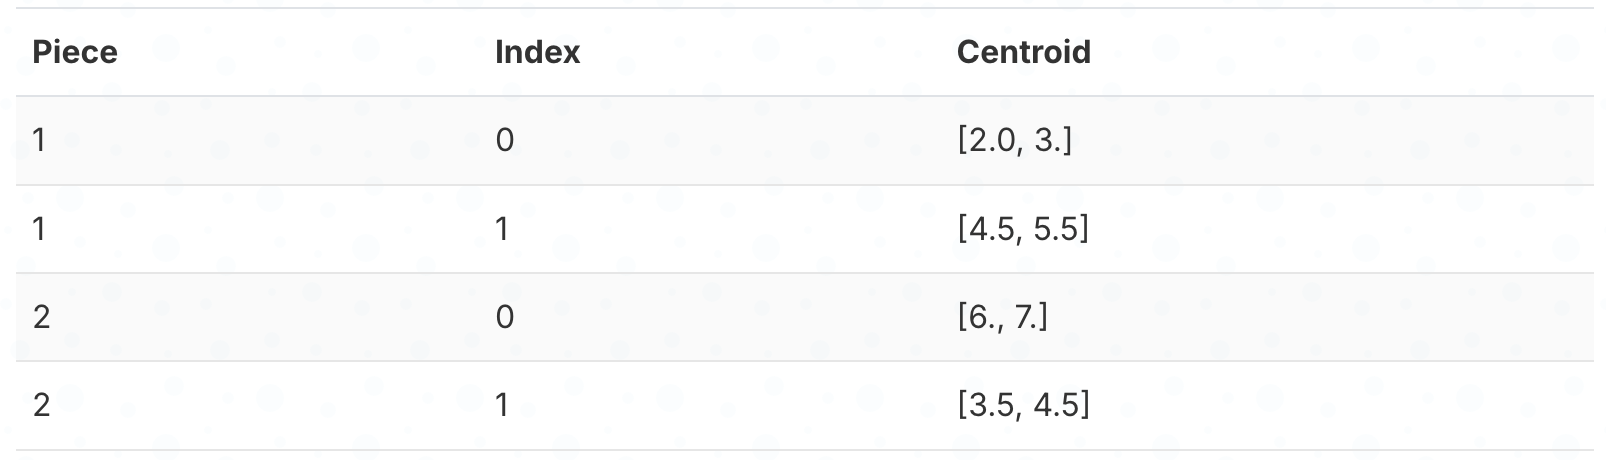Select the third data row of the table
The width and height of the screenshot is (1606, 460).
(x=803, y=317)
